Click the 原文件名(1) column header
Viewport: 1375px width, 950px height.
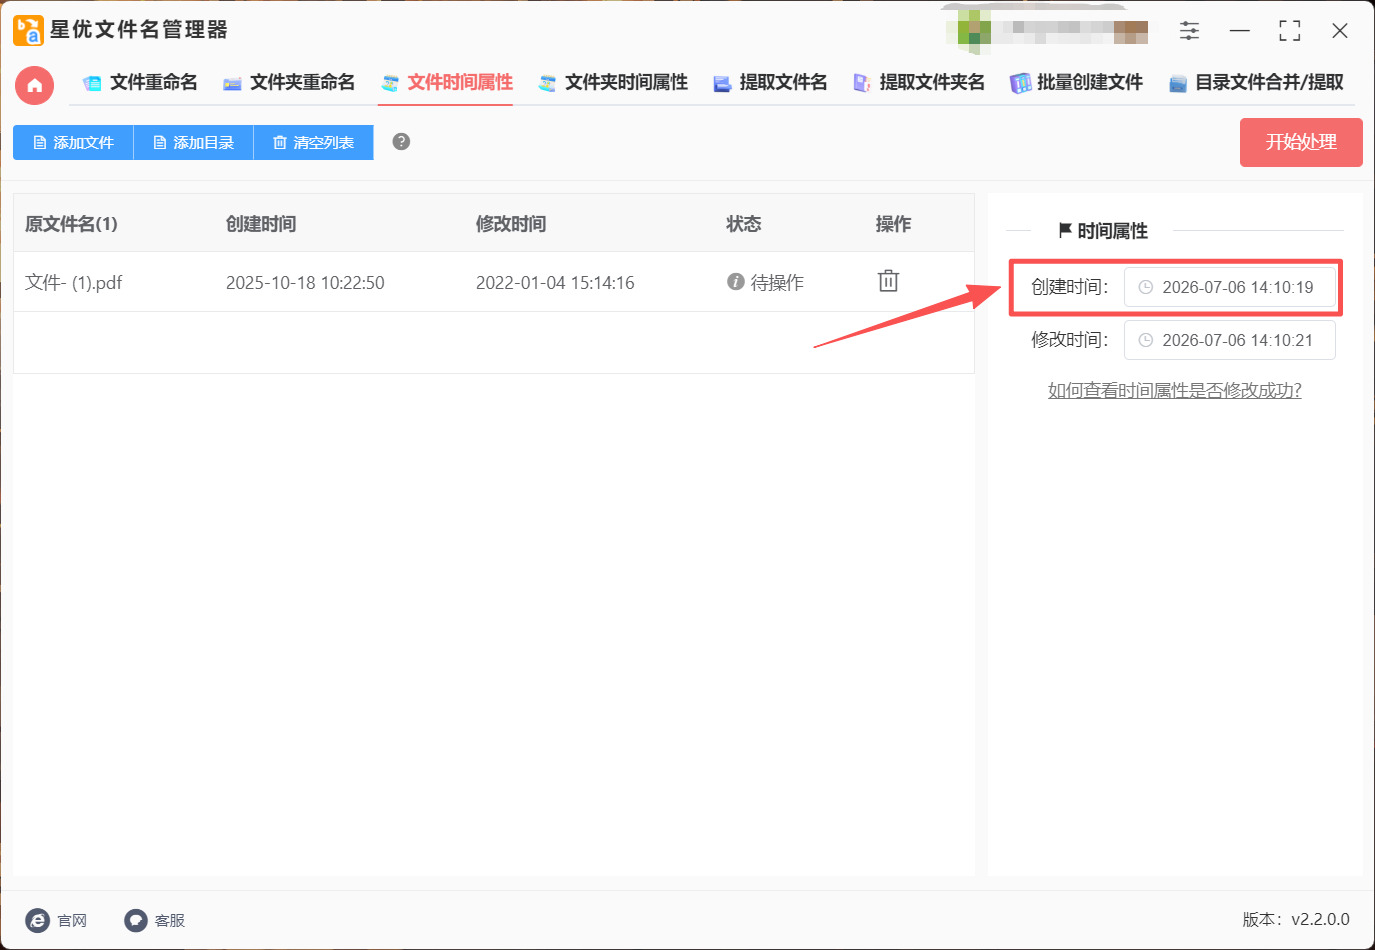click(x=71, y=224)
